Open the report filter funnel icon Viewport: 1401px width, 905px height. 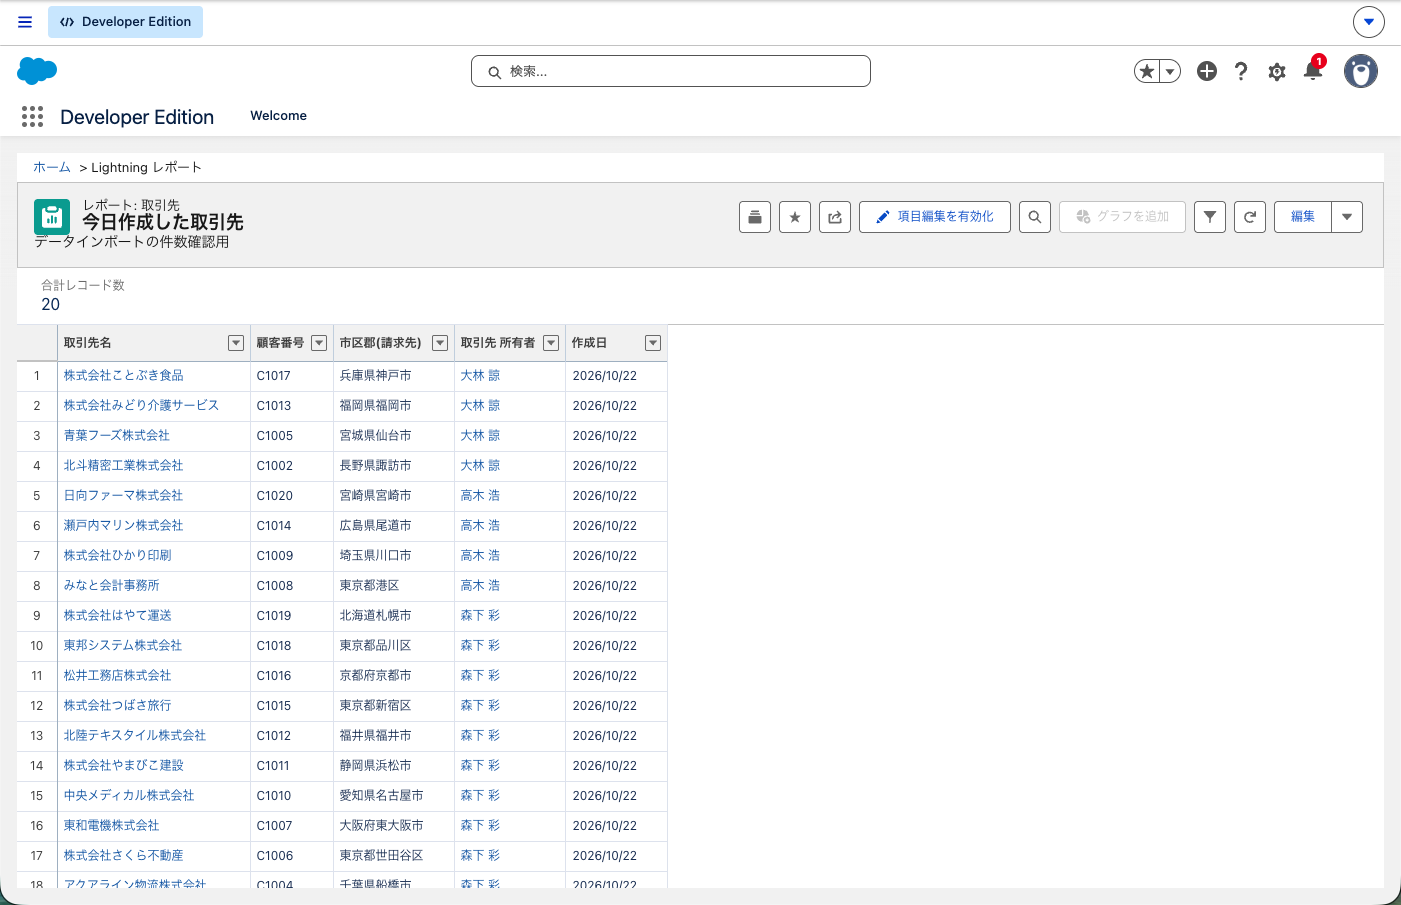tap(1210, 217)
